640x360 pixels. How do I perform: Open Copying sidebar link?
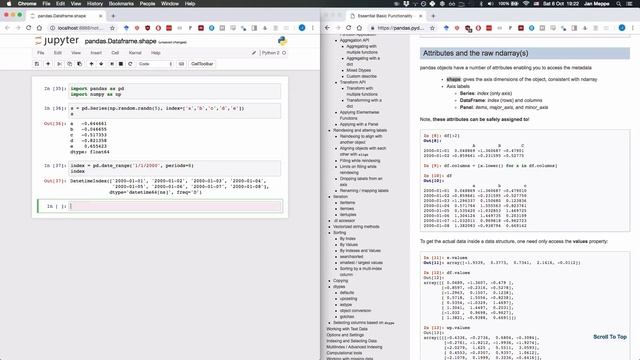[340, 281]
